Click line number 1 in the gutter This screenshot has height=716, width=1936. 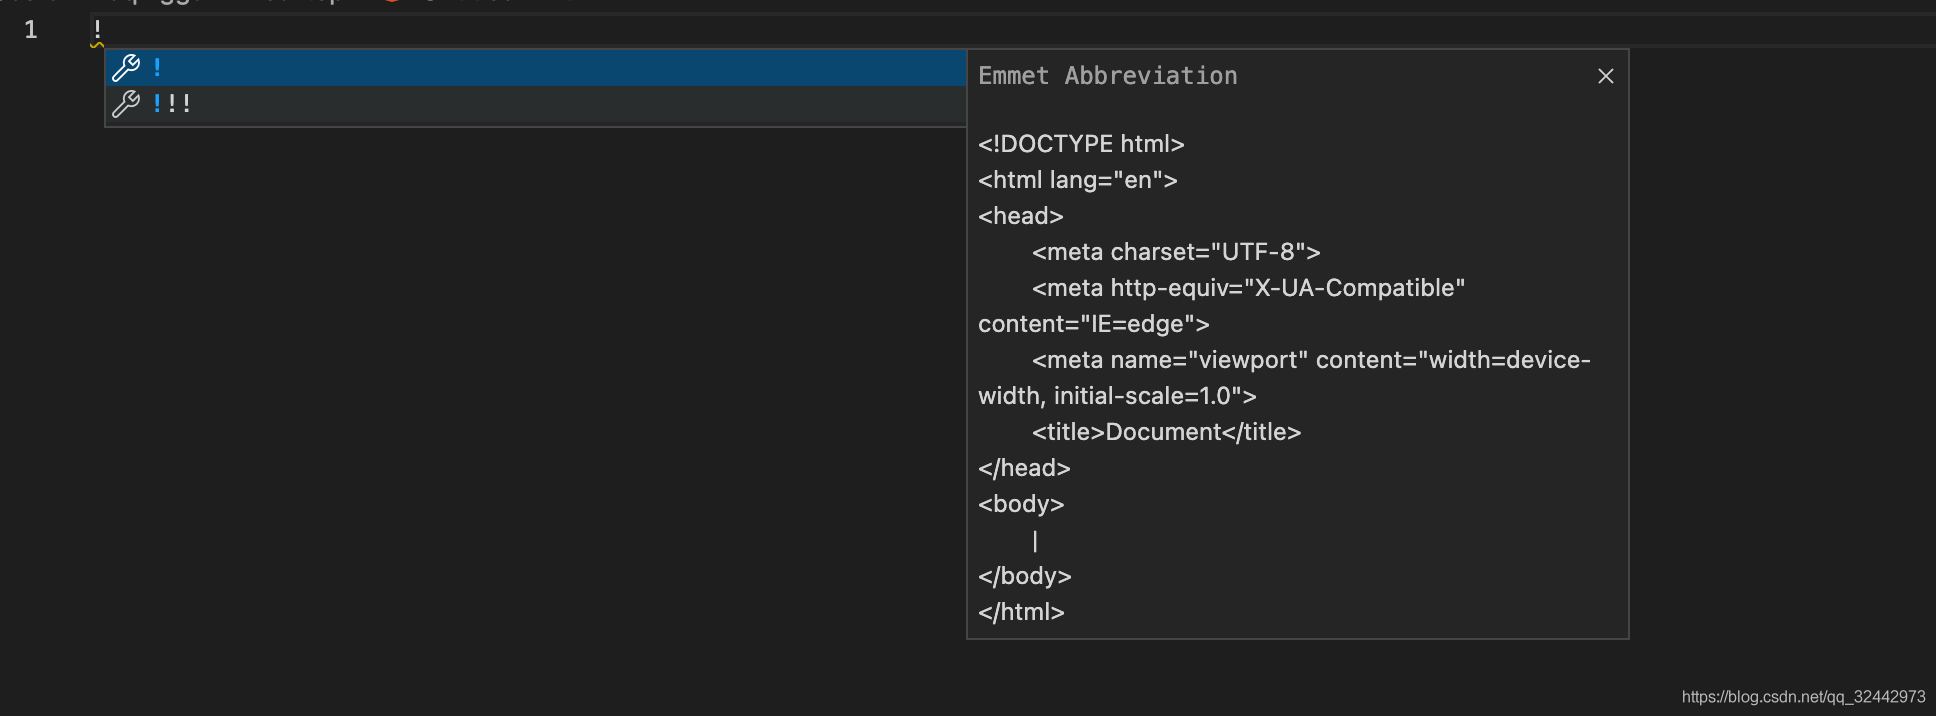31,30
